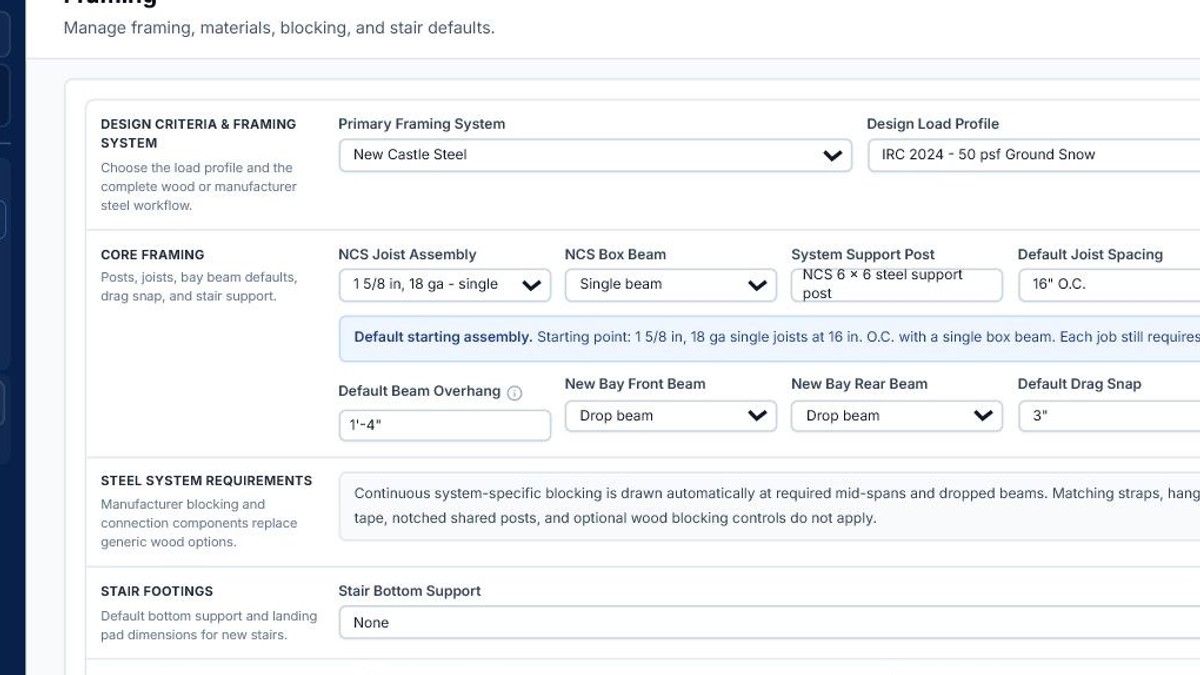
Task: Click the Default Beam Overhang input
Action: click(444, 425)
